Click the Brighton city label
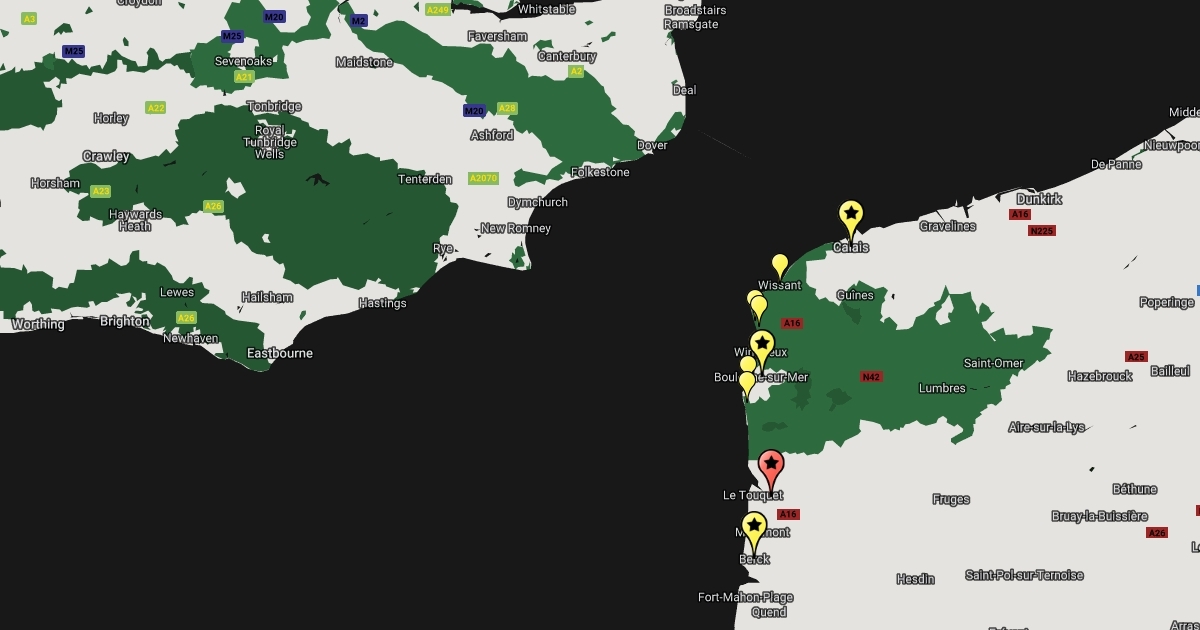Viewport: 1200px width, 630px height. [x=125, y=322]
